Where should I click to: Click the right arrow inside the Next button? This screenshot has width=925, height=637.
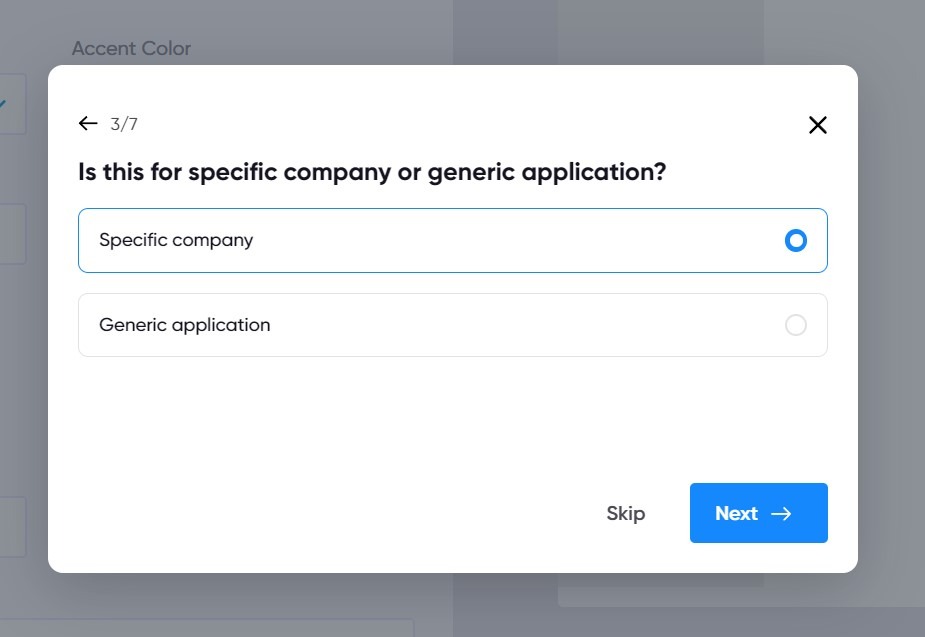point(779,513)
